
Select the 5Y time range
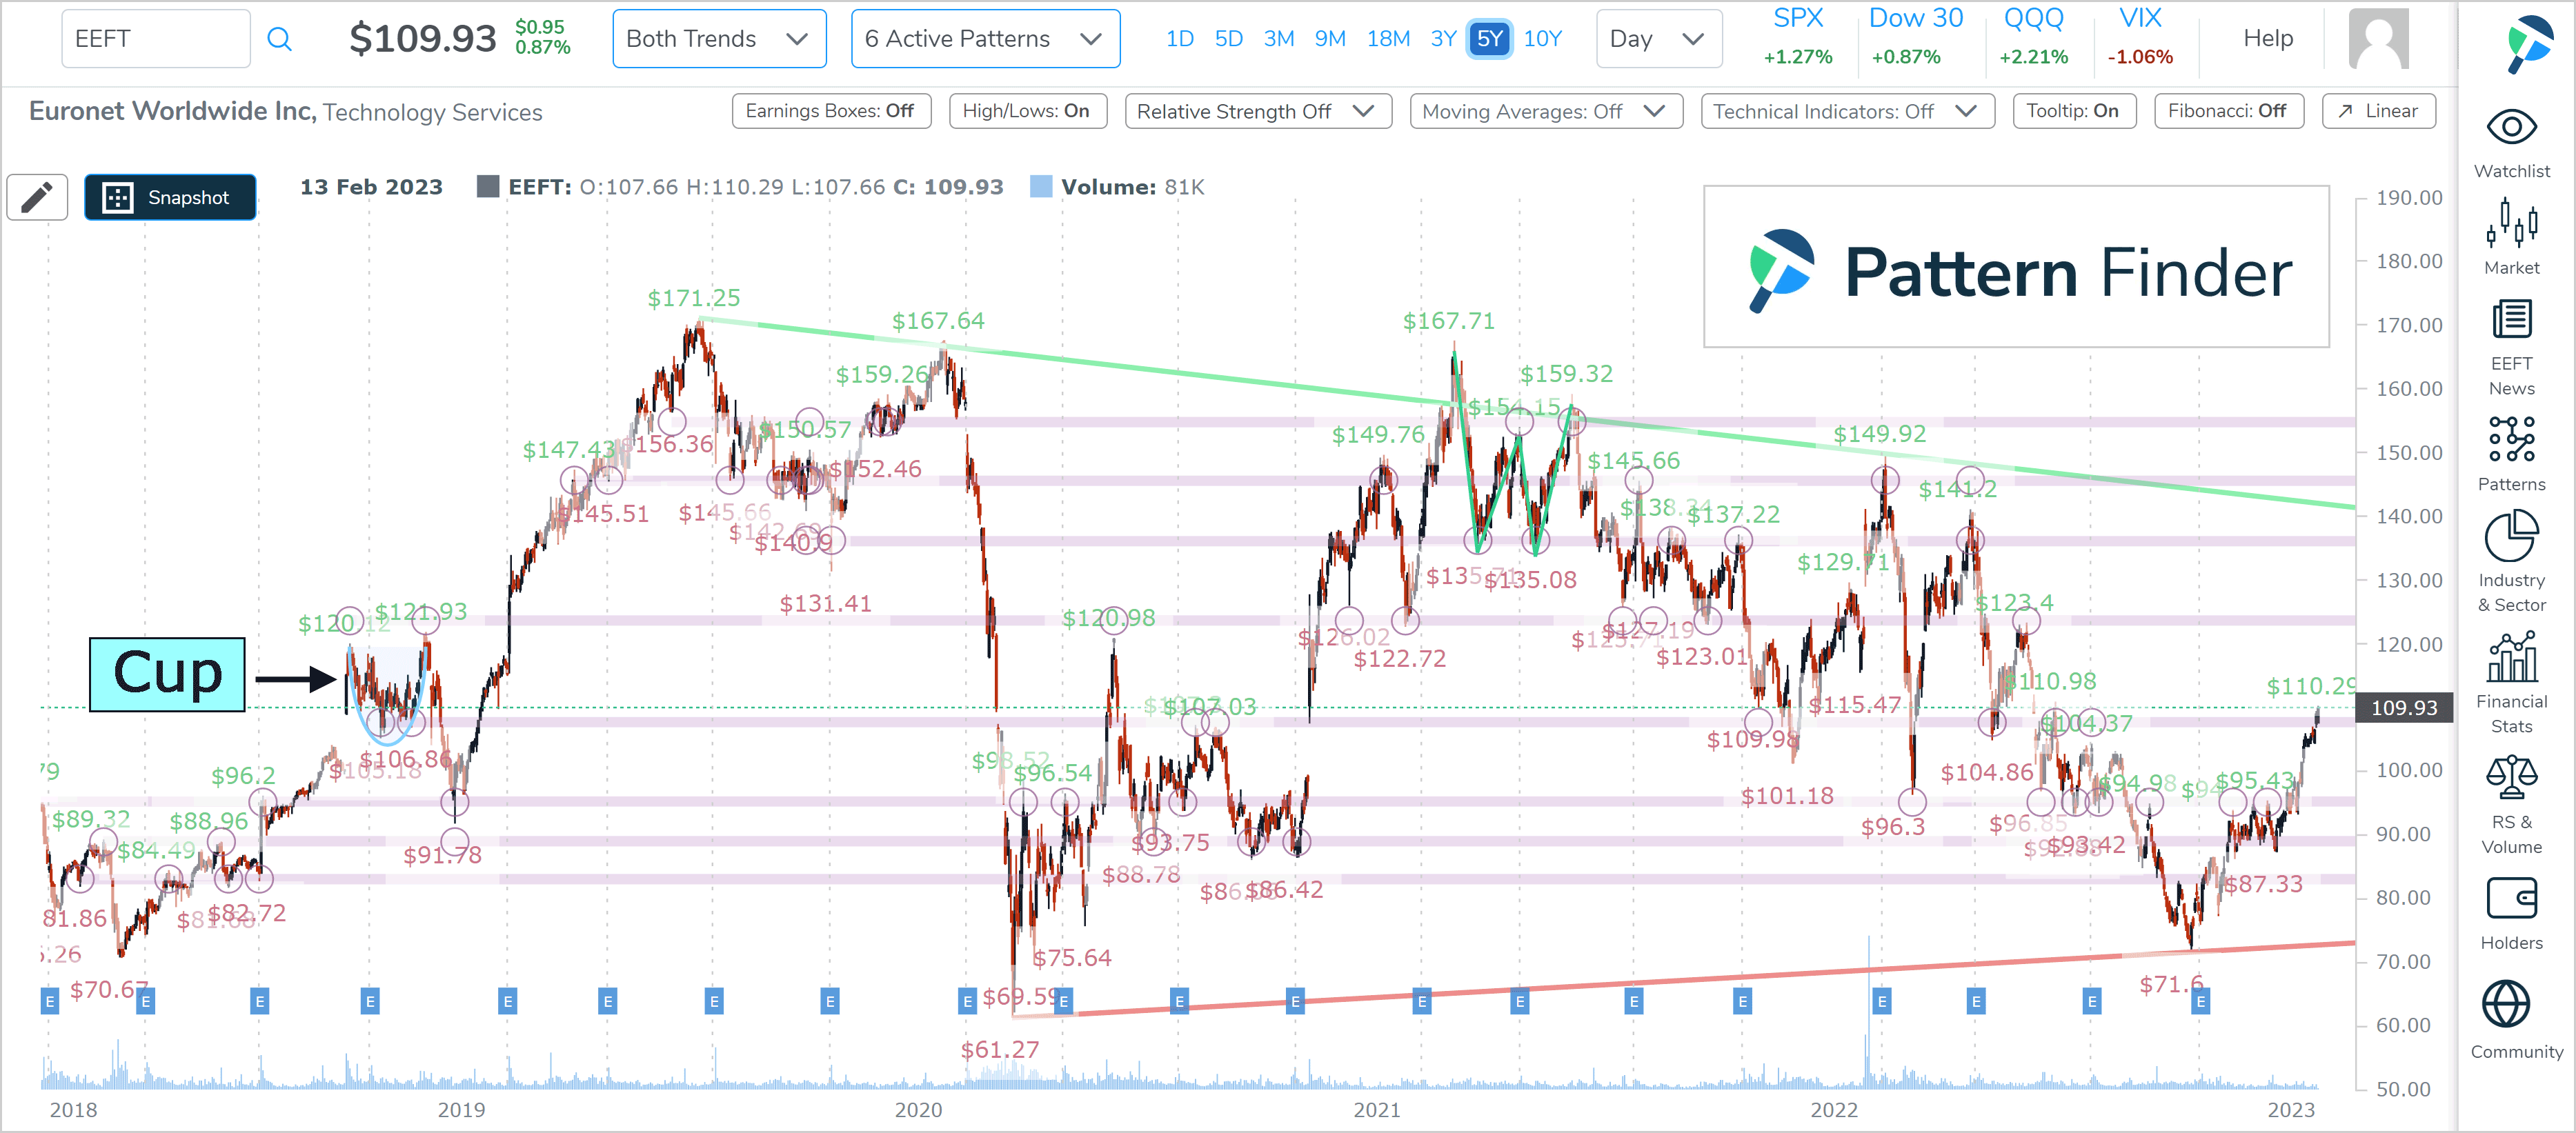point(1489,39)
